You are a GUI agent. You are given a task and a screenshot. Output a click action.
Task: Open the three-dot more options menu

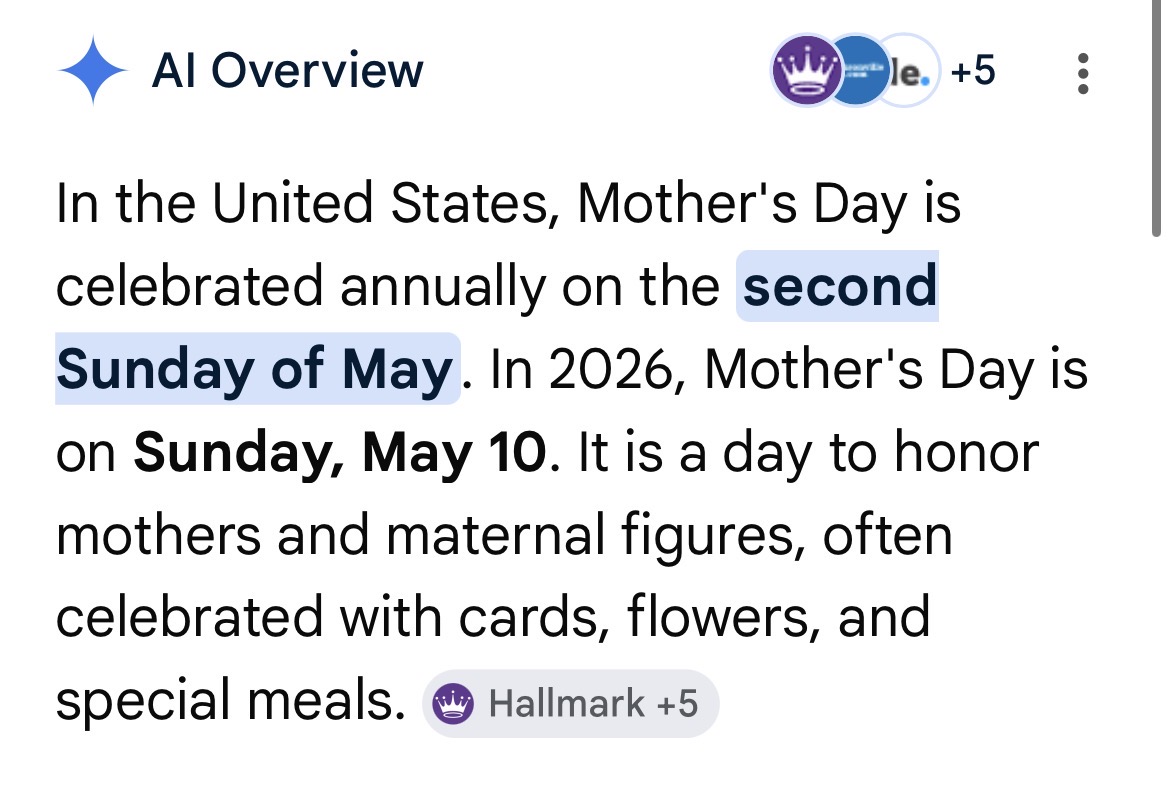1082,73
